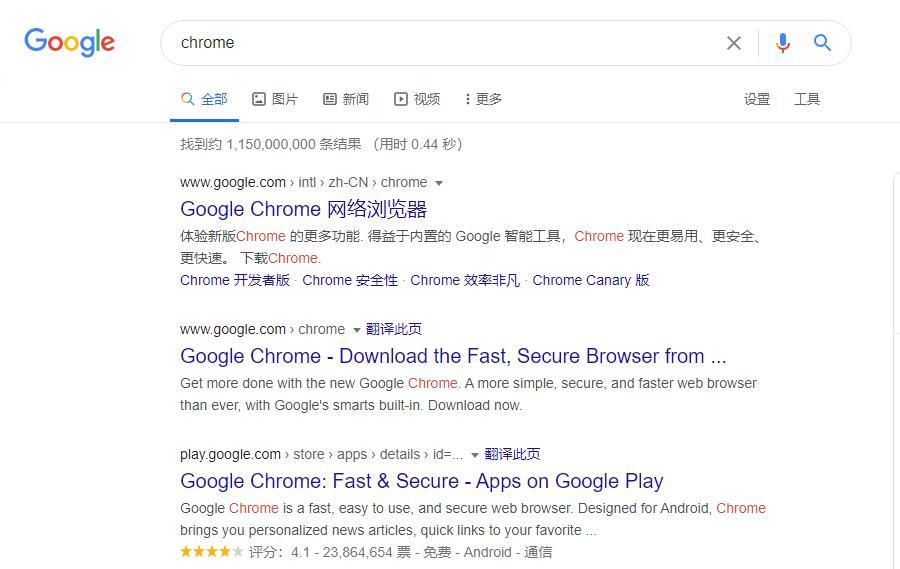Image resolution: width=900 pixels, height=569 pixels.
Task: Expand arrow beside zh-CN chrome URL
Action: (439, 183)
